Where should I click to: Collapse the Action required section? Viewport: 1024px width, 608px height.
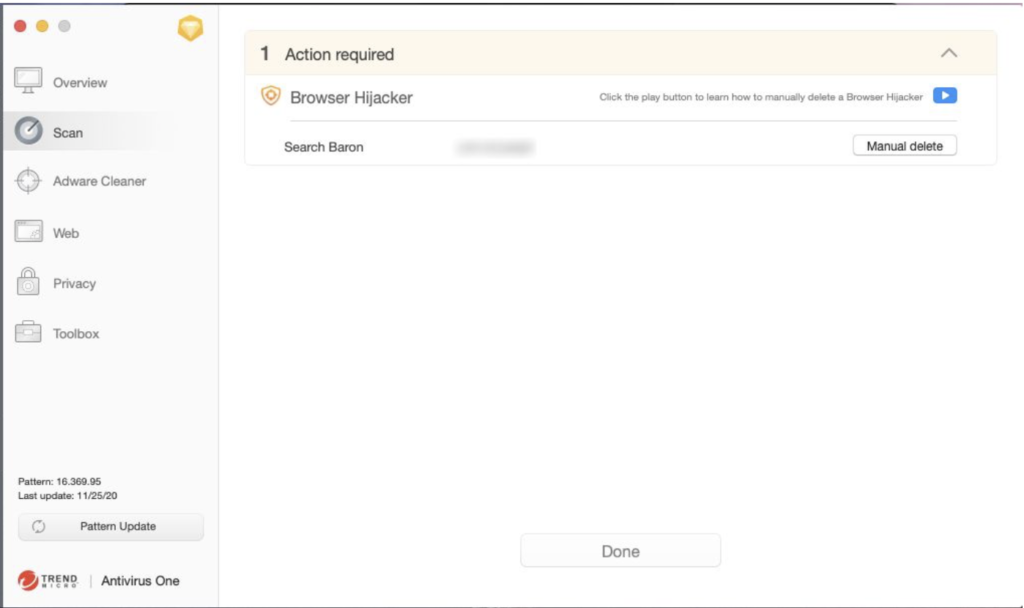(x=949, y=54)
